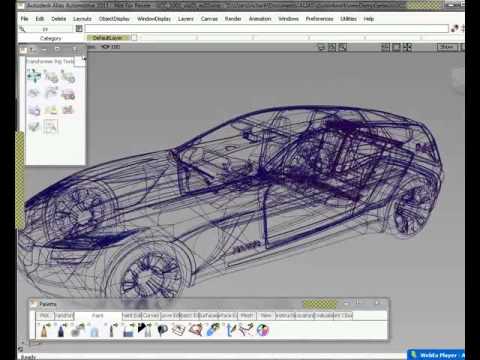Select the blue flood fill bucket tool
The image size is (480, 360).
point(129,330)
